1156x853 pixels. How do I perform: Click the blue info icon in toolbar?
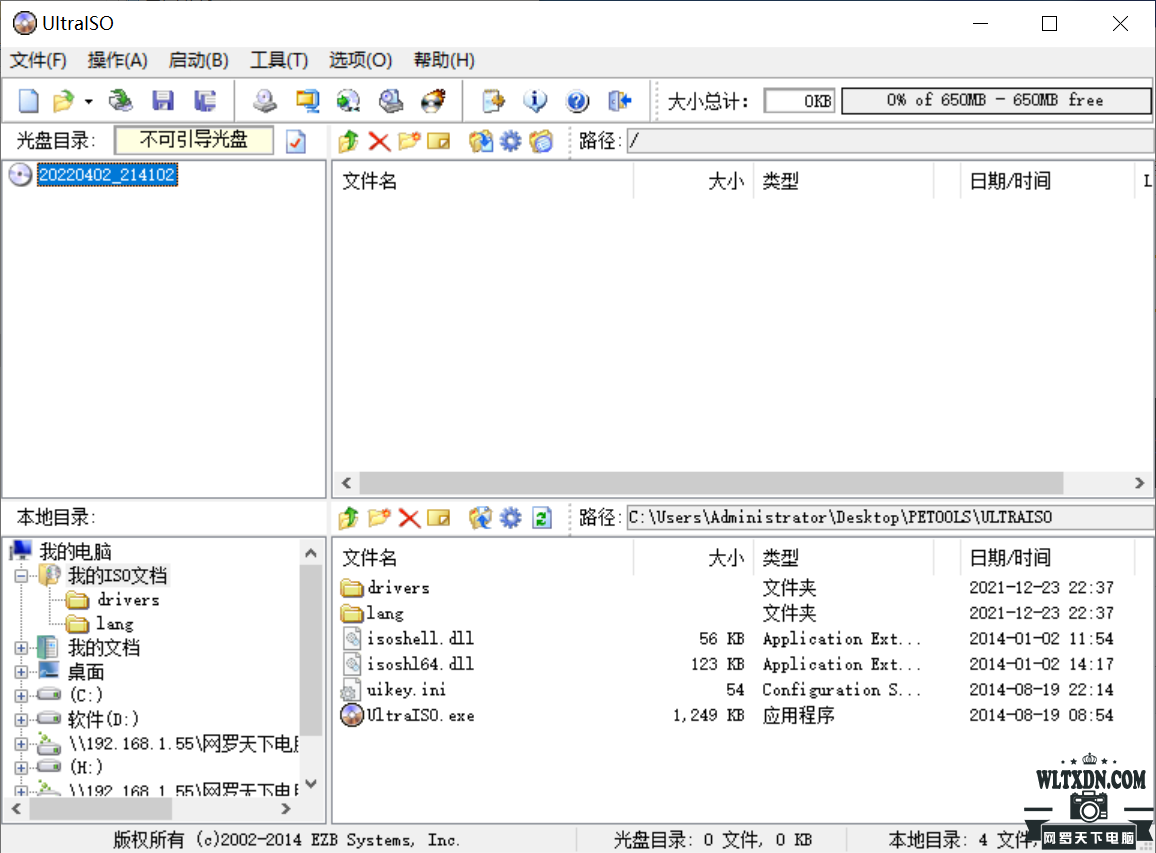point(535,100)
